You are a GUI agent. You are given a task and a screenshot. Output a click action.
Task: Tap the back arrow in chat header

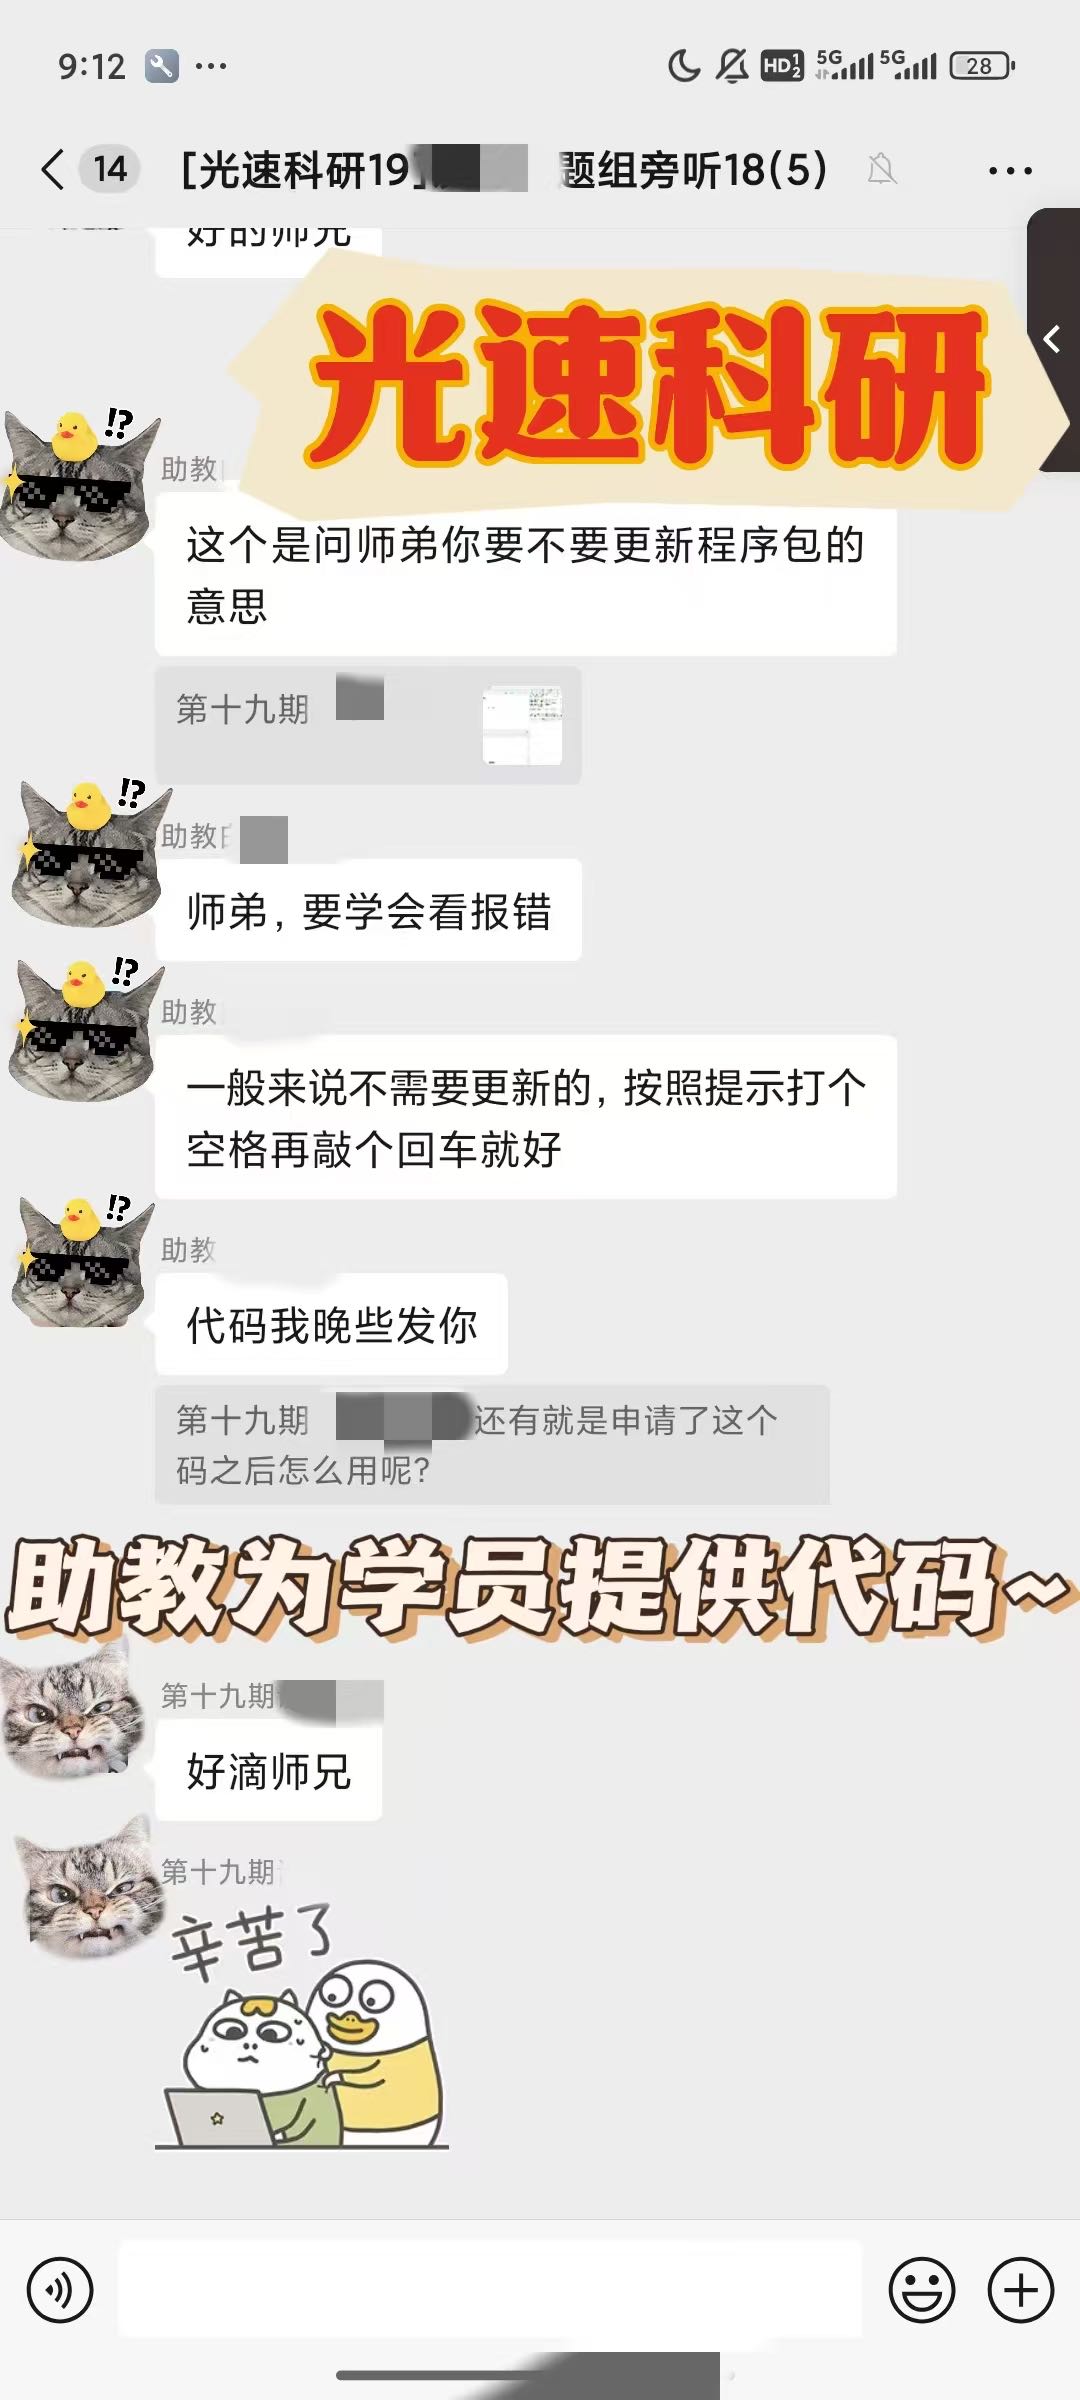[53, 169]
